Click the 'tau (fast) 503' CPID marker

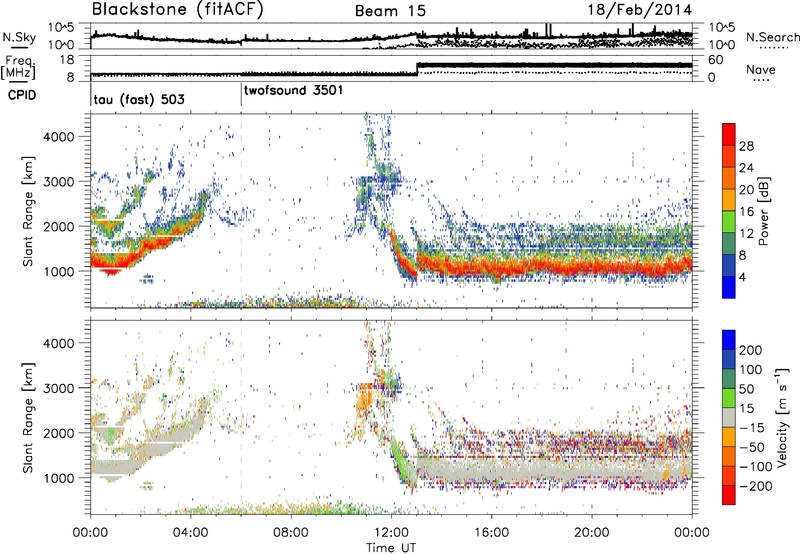pyautogui.click(x=139, y=99)
